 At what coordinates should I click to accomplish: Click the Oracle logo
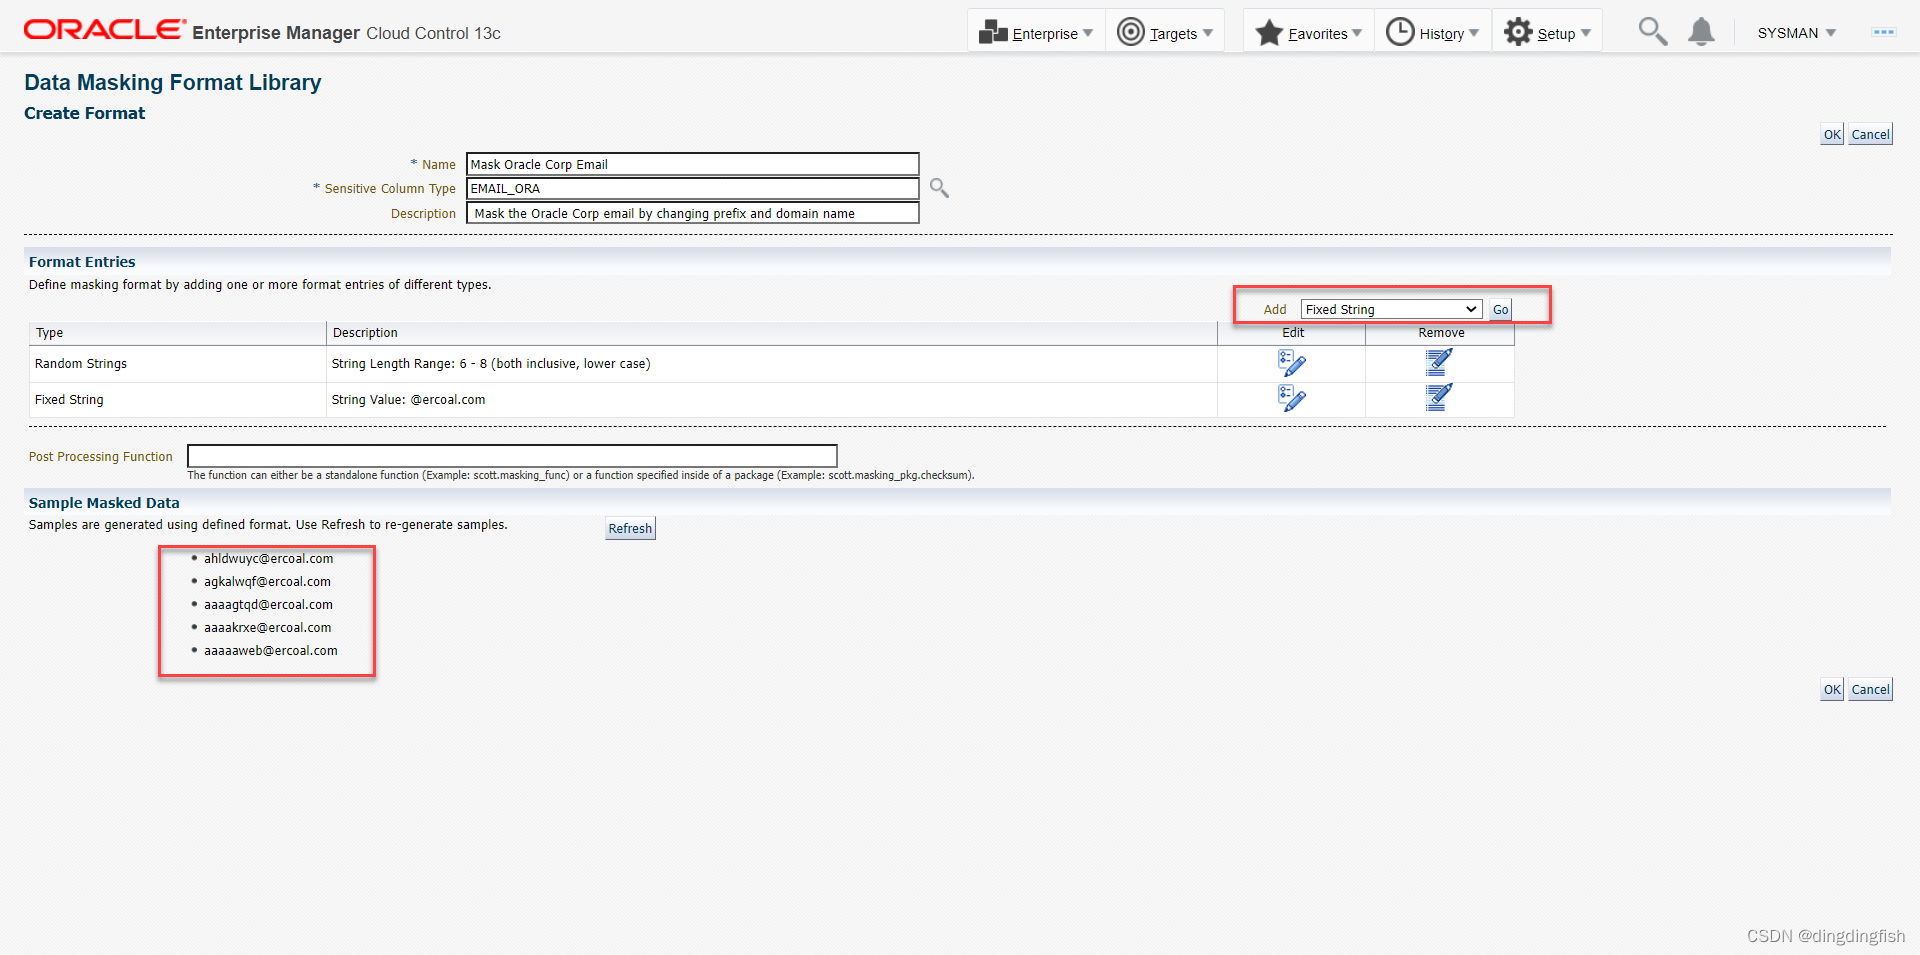(x=105, y=30)
